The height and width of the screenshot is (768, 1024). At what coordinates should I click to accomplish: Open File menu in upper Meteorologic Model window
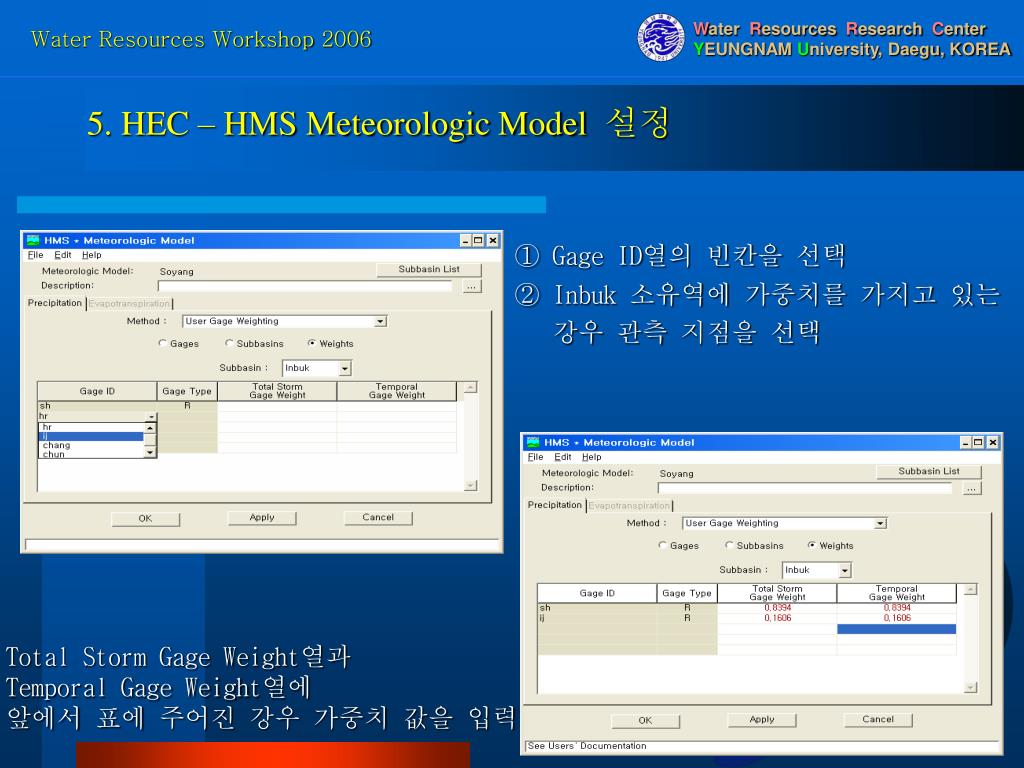coord(35,255)
